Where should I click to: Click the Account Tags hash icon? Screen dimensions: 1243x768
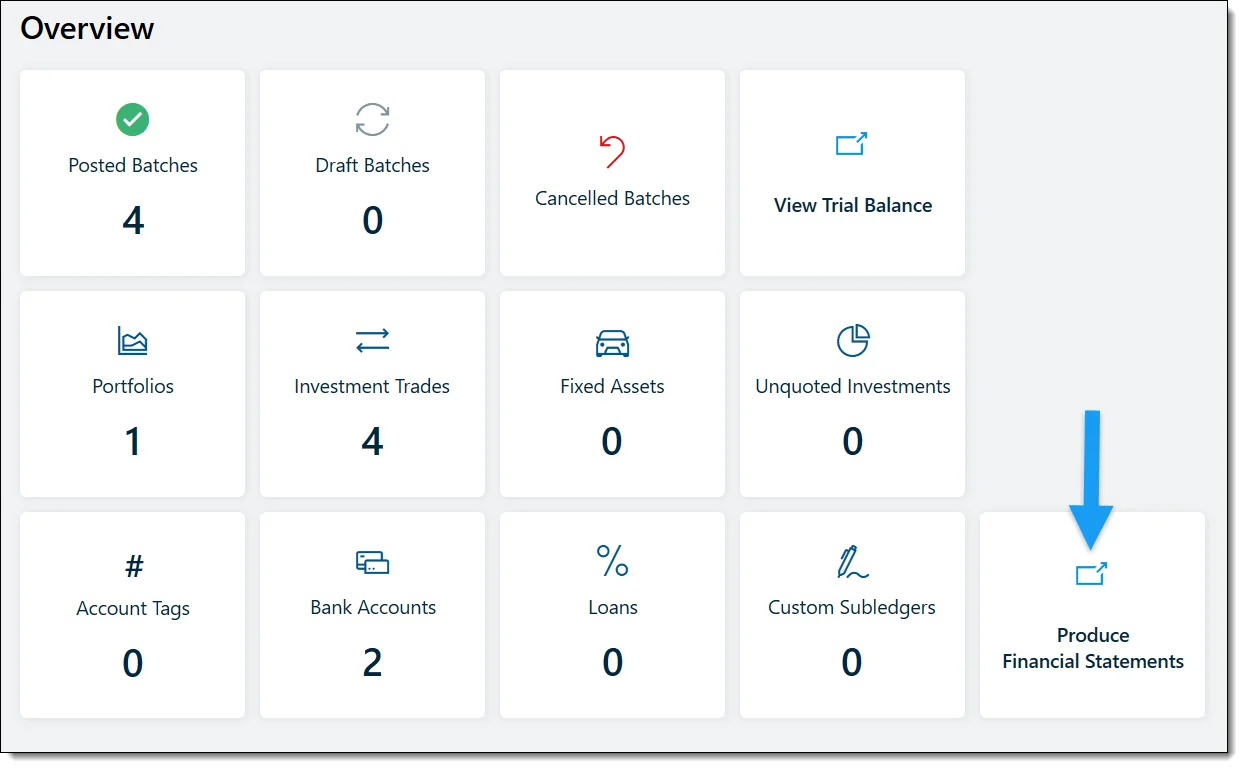click(x=133, y=567)
